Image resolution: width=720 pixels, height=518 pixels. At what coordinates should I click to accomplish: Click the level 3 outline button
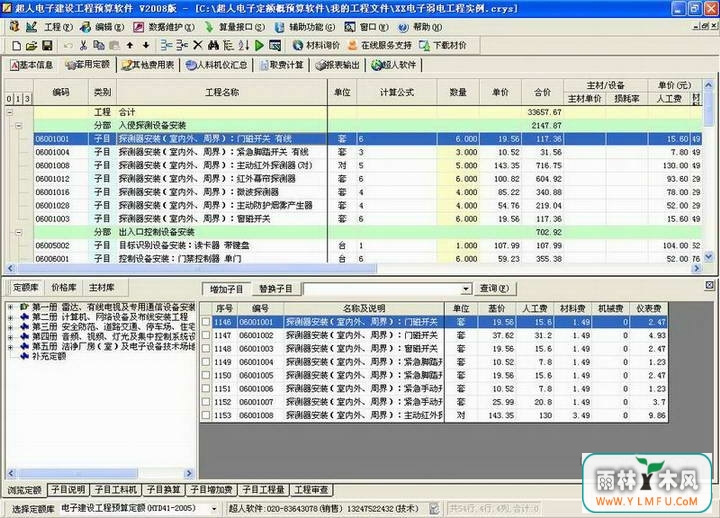coord(28,99)
